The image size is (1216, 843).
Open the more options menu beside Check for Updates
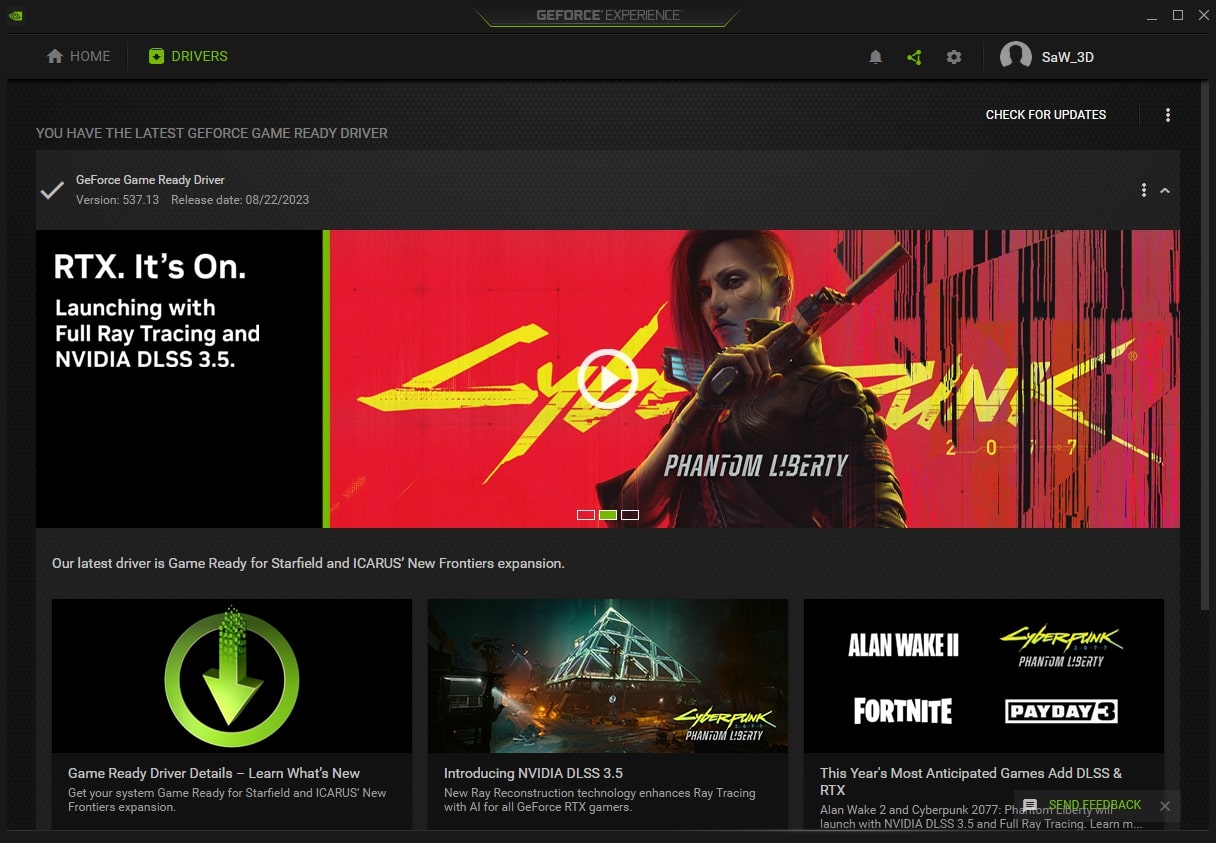point(1167,115)
